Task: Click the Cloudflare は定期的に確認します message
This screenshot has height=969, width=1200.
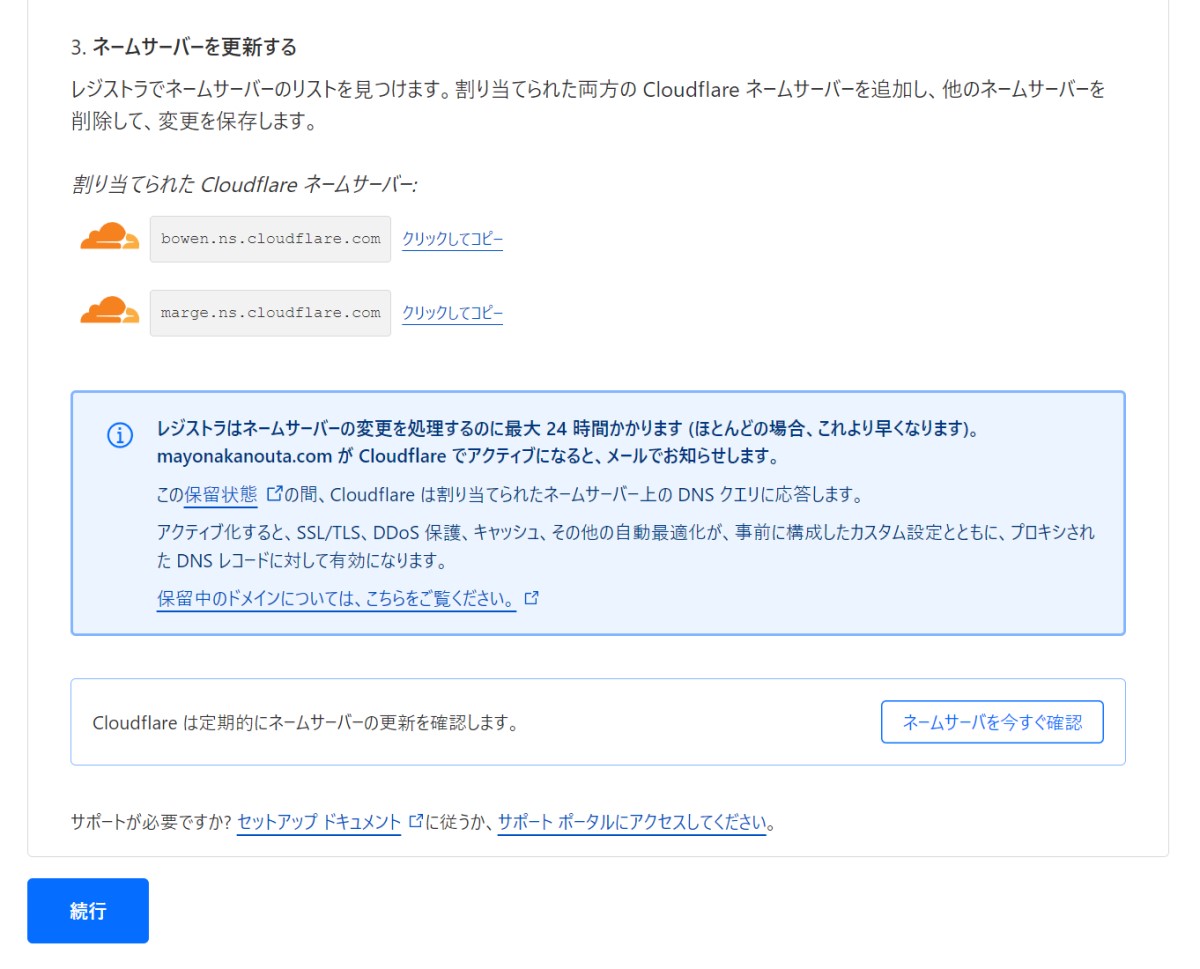Action: click(x=305, y=723)
